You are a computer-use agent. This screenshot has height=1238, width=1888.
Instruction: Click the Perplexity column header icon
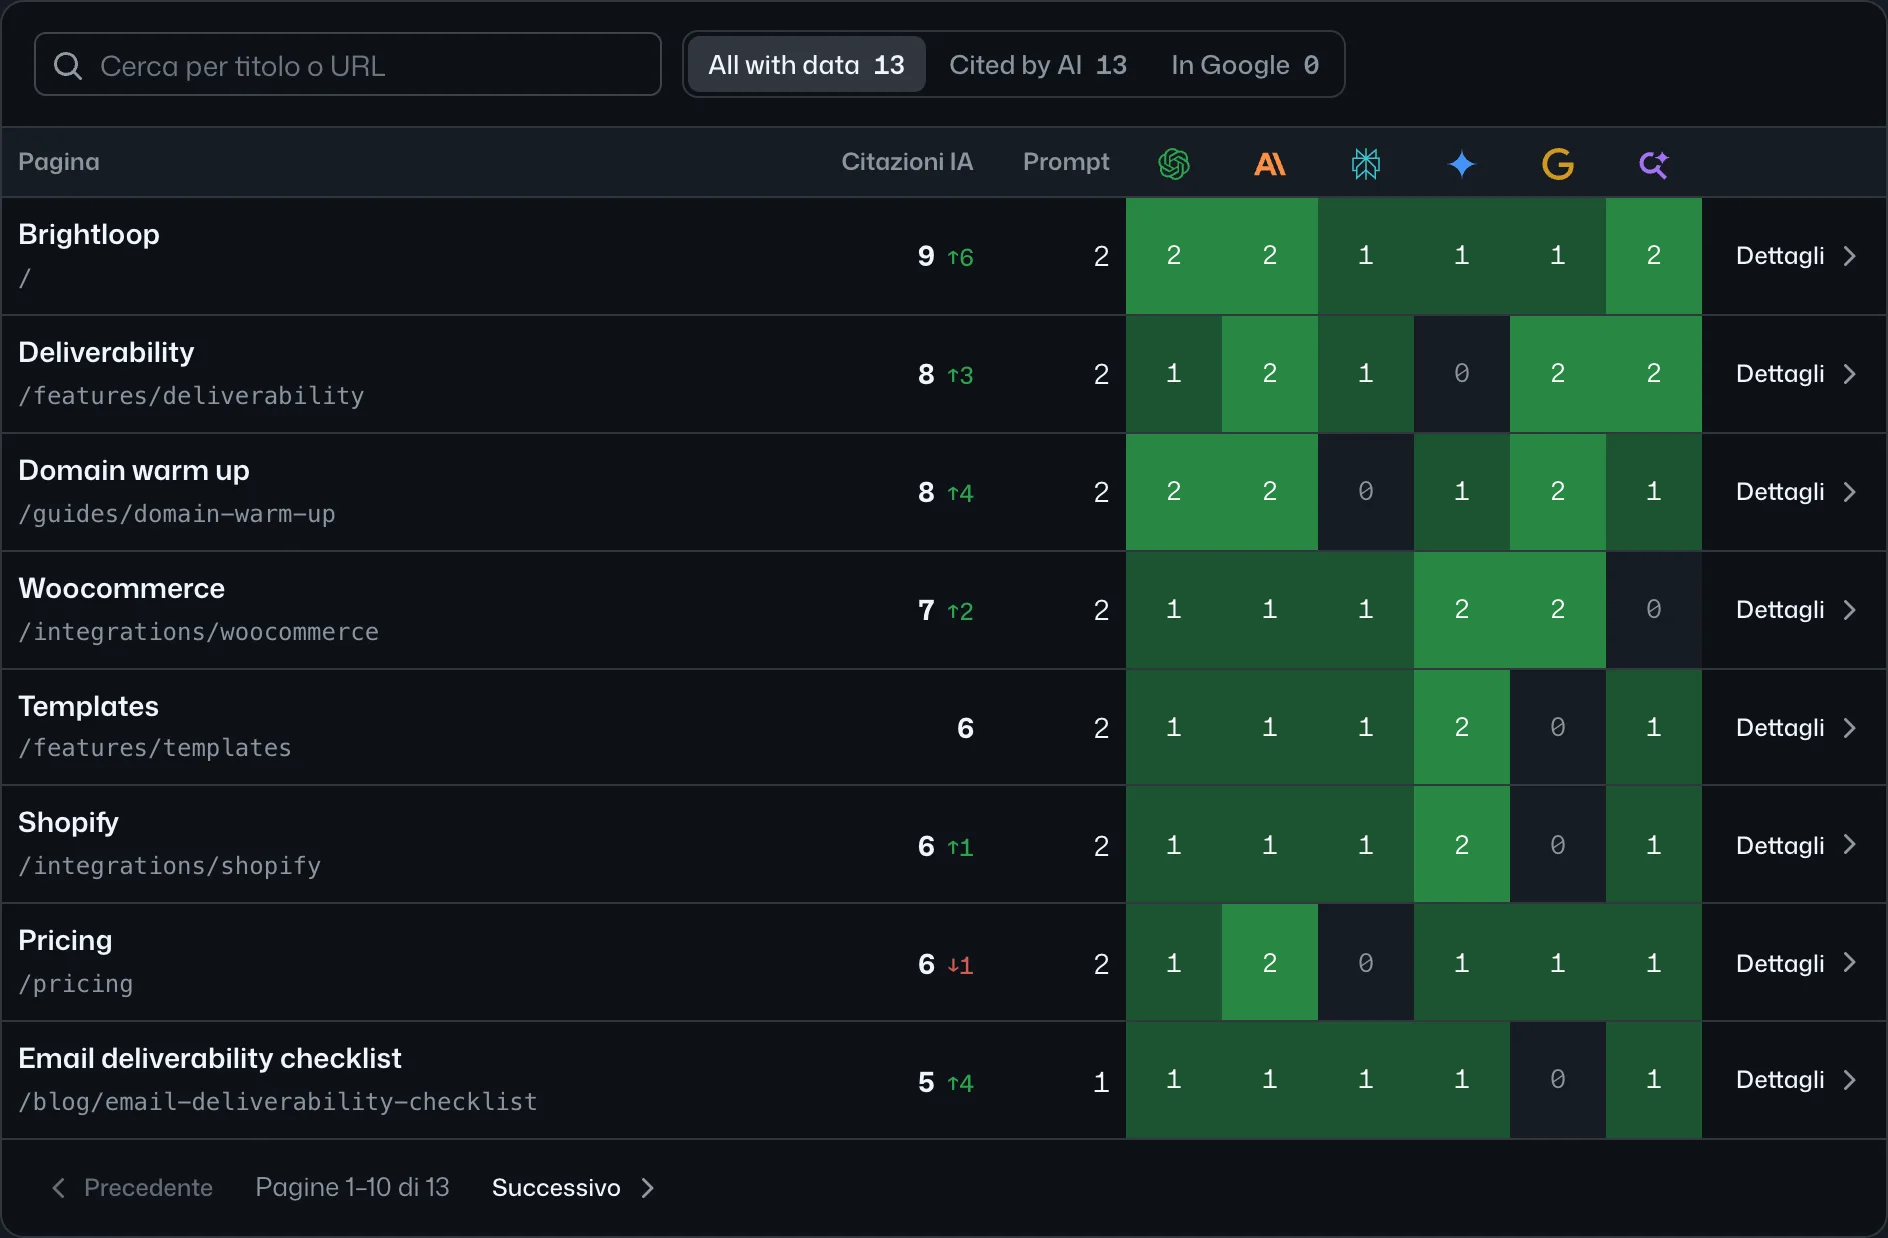(x=1366, y=163)
